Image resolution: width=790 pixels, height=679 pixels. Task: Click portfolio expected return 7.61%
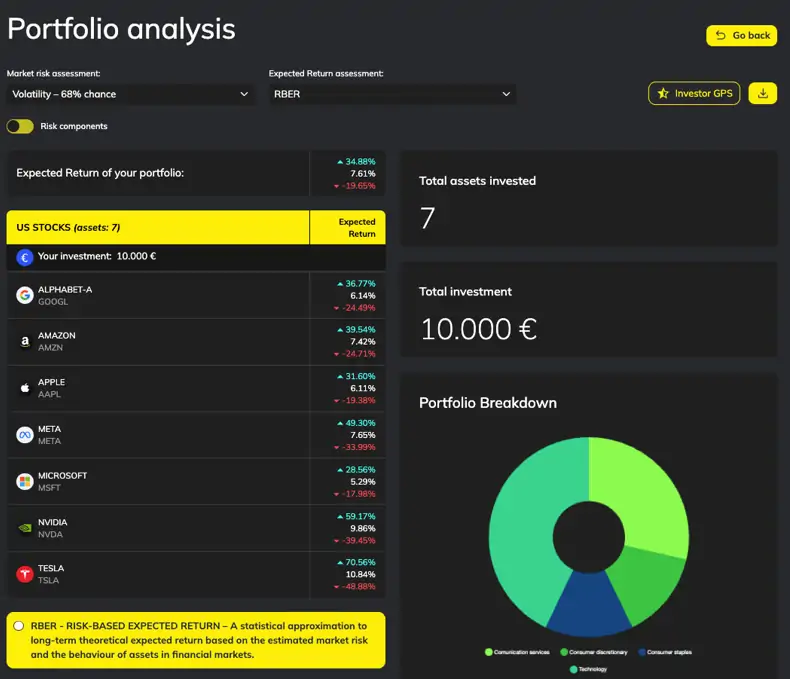pyautogui.click(x=363, y=174)
